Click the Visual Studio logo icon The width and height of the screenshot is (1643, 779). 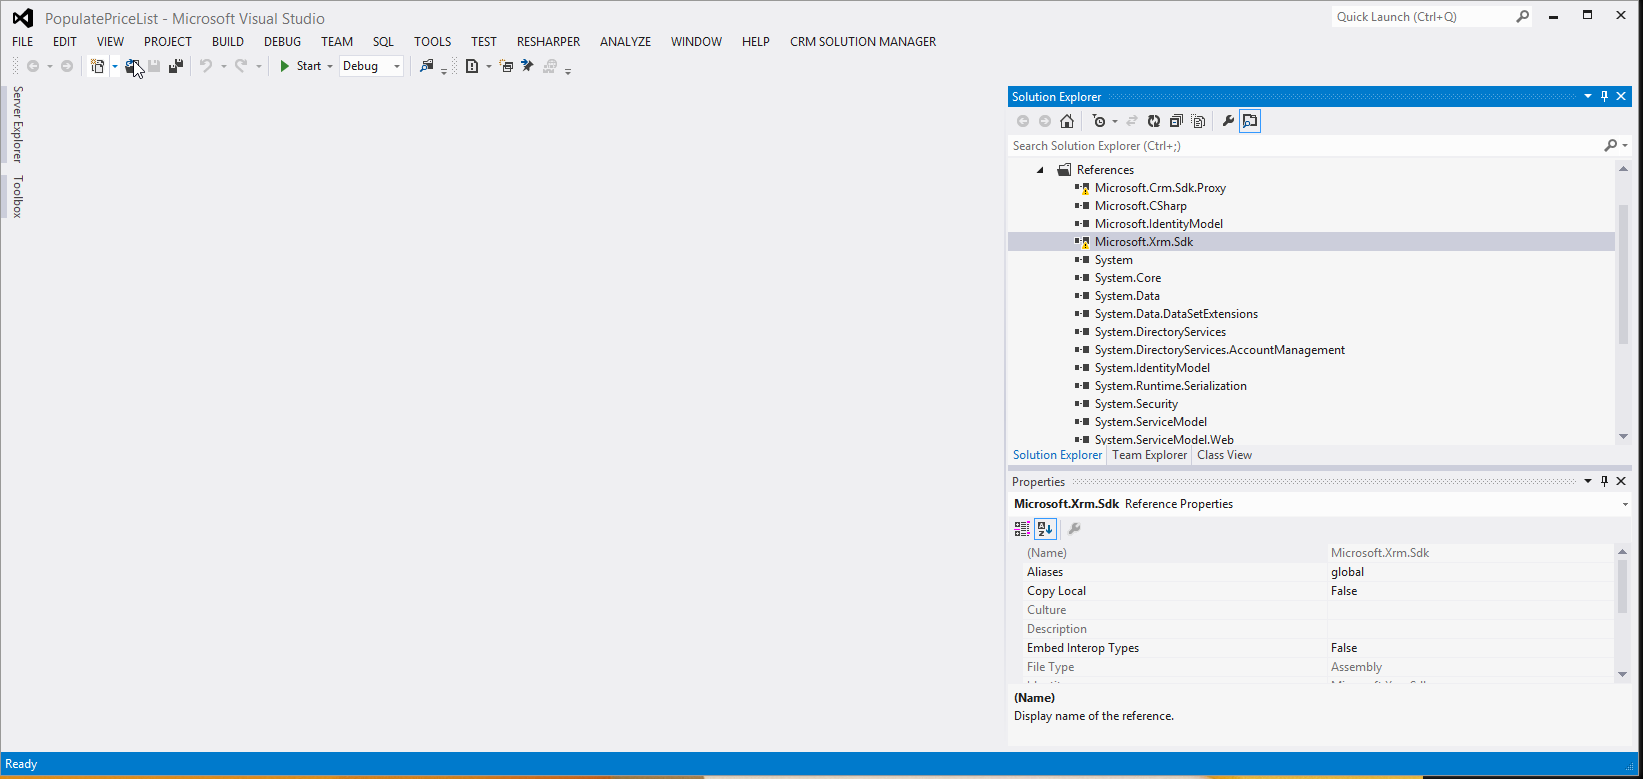[22, 18]
